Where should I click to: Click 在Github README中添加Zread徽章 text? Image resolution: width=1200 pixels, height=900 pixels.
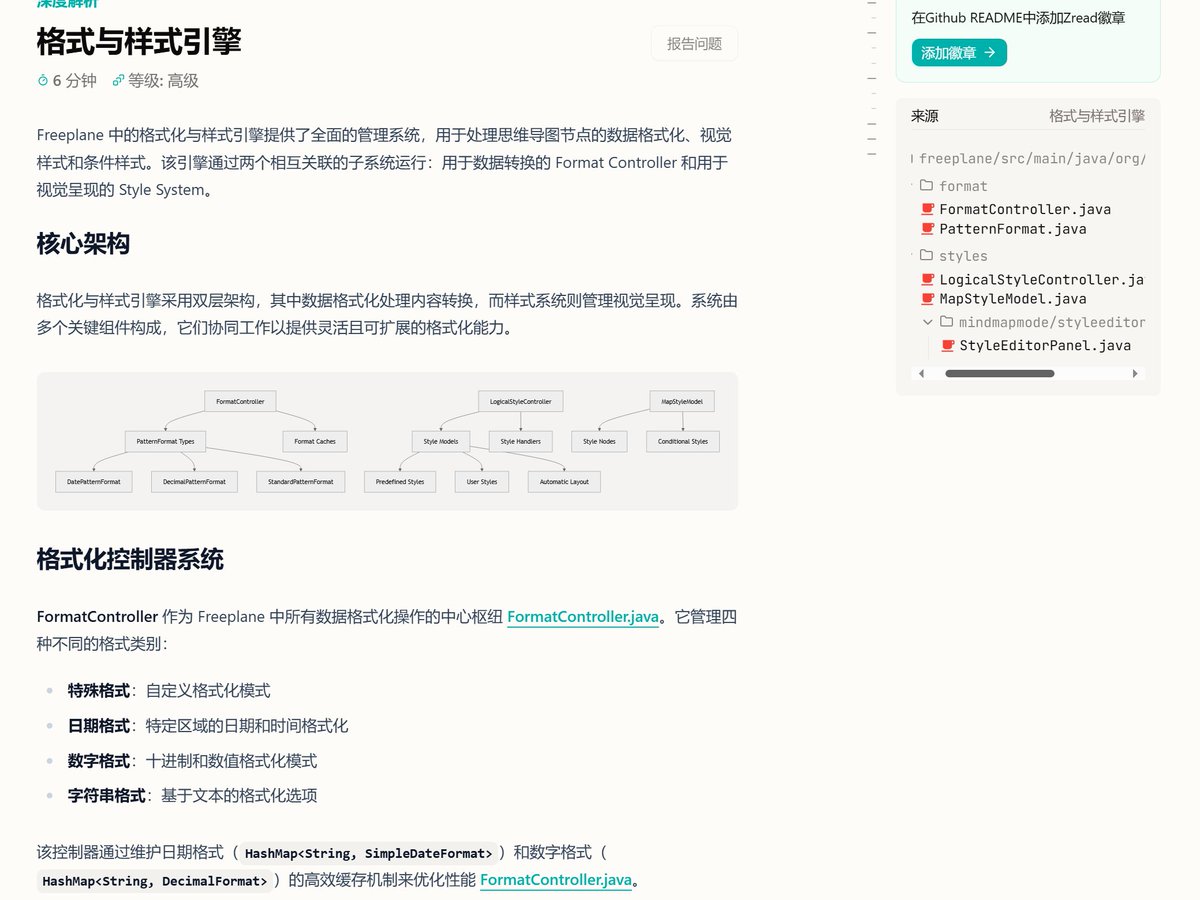pyautogui.click(x=1018, y=17)
